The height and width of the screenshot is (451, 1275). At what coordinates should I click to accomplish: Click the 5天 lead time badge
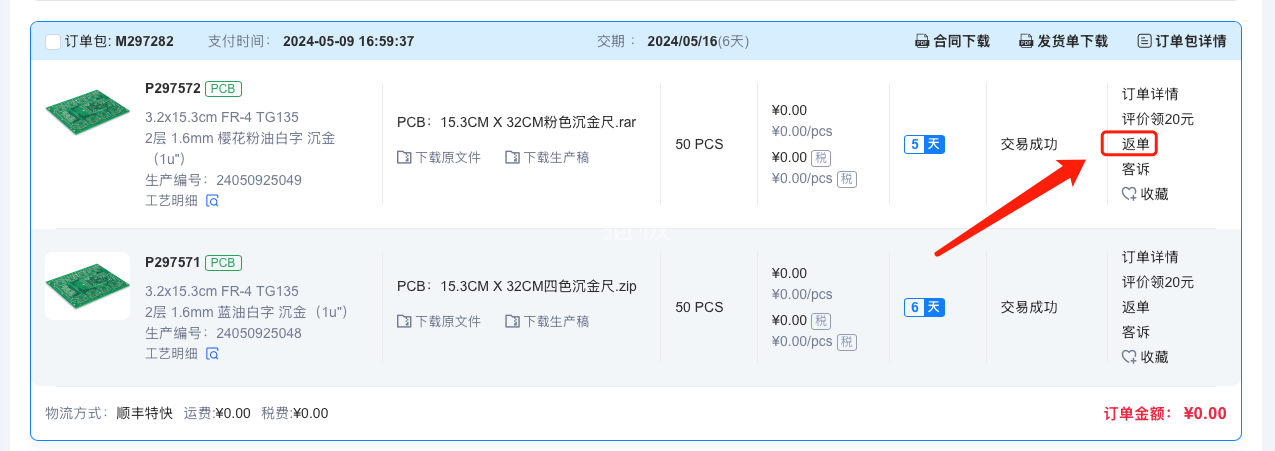[x=924, y=145]
